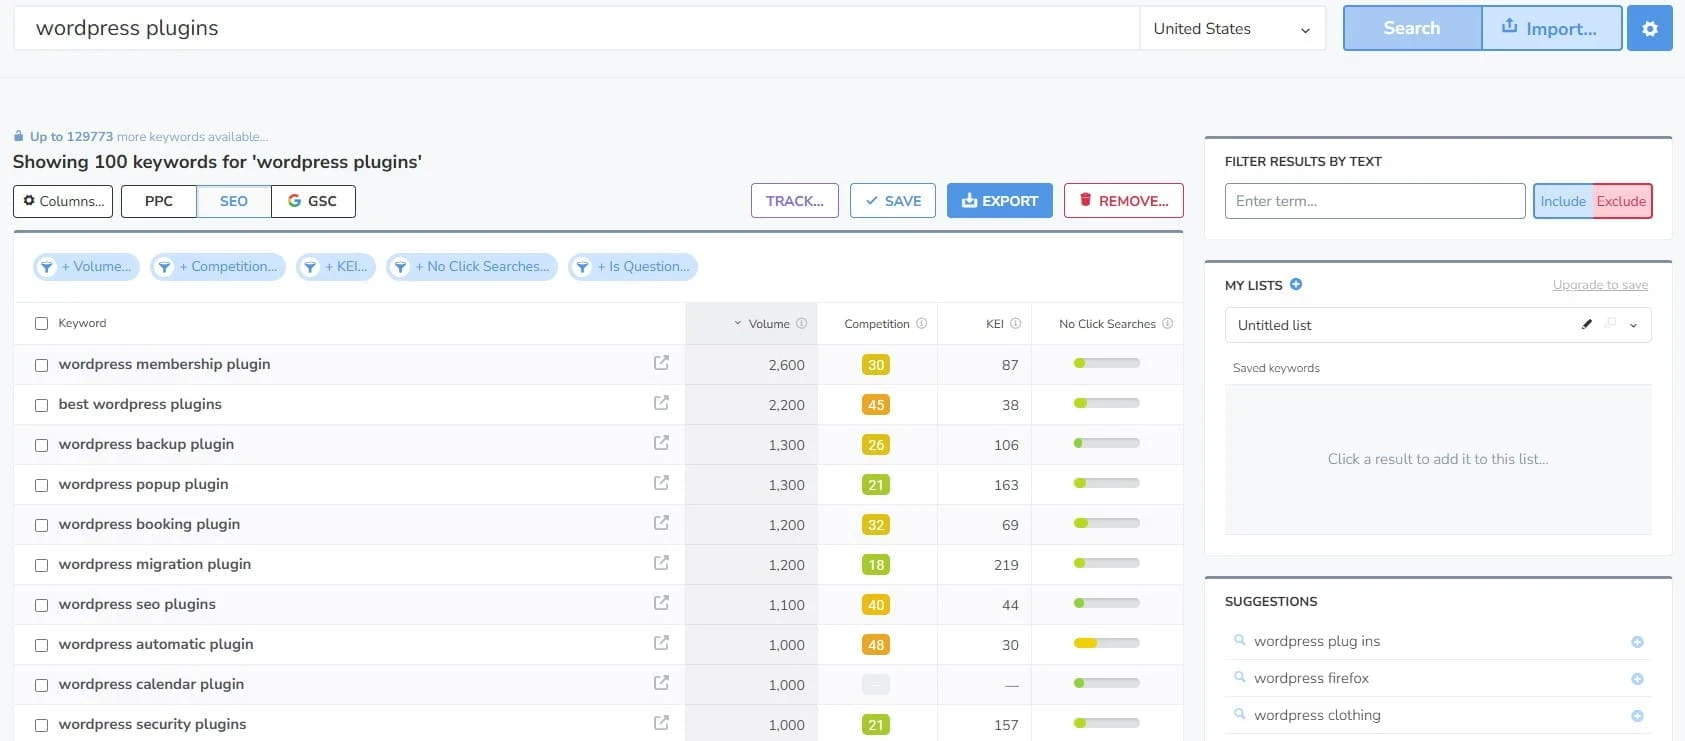Check the wordpress automatic plugin row
The image size is (1685, 741).
(x=41, y=645)
